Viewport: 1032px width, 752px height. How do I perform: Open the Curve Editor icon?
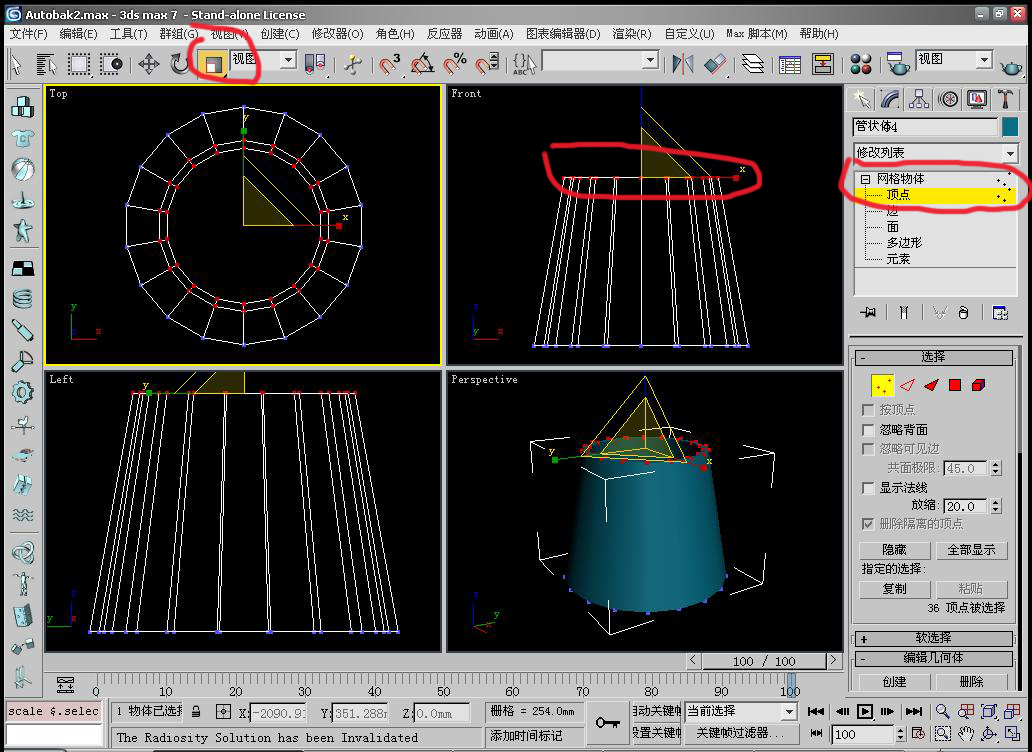click(x=790, y=64)
